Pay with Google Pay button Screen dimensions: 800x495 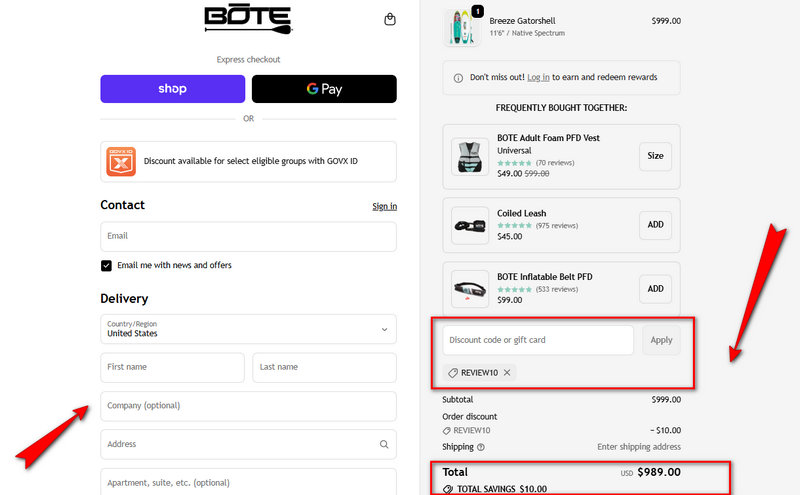point(324,89)
